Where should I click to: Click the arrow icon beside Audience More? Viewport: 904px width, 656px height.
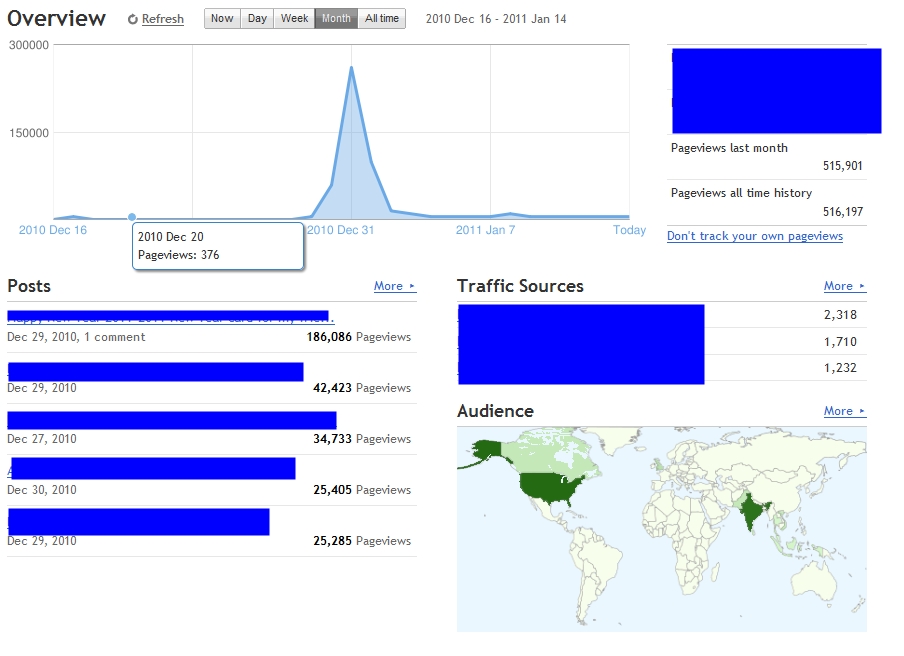(861, 411)
